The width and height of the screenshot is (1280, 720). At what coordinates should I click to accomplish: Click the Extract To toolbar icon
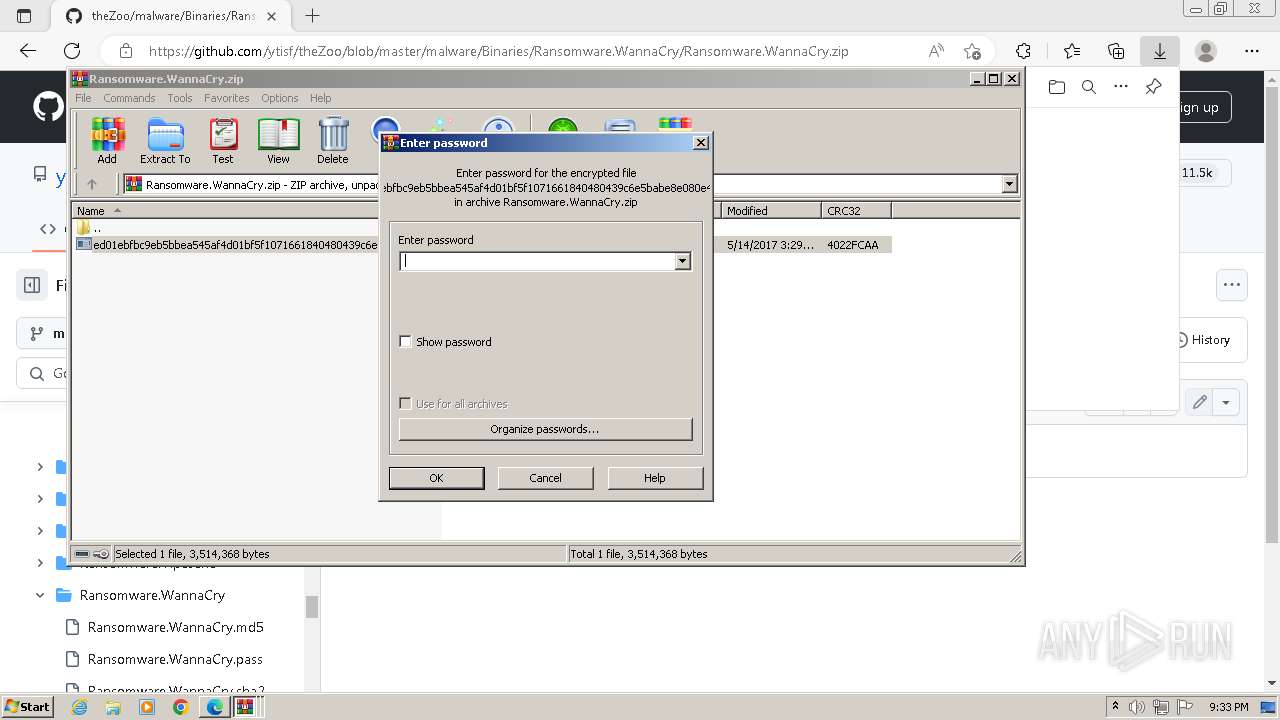165,140
